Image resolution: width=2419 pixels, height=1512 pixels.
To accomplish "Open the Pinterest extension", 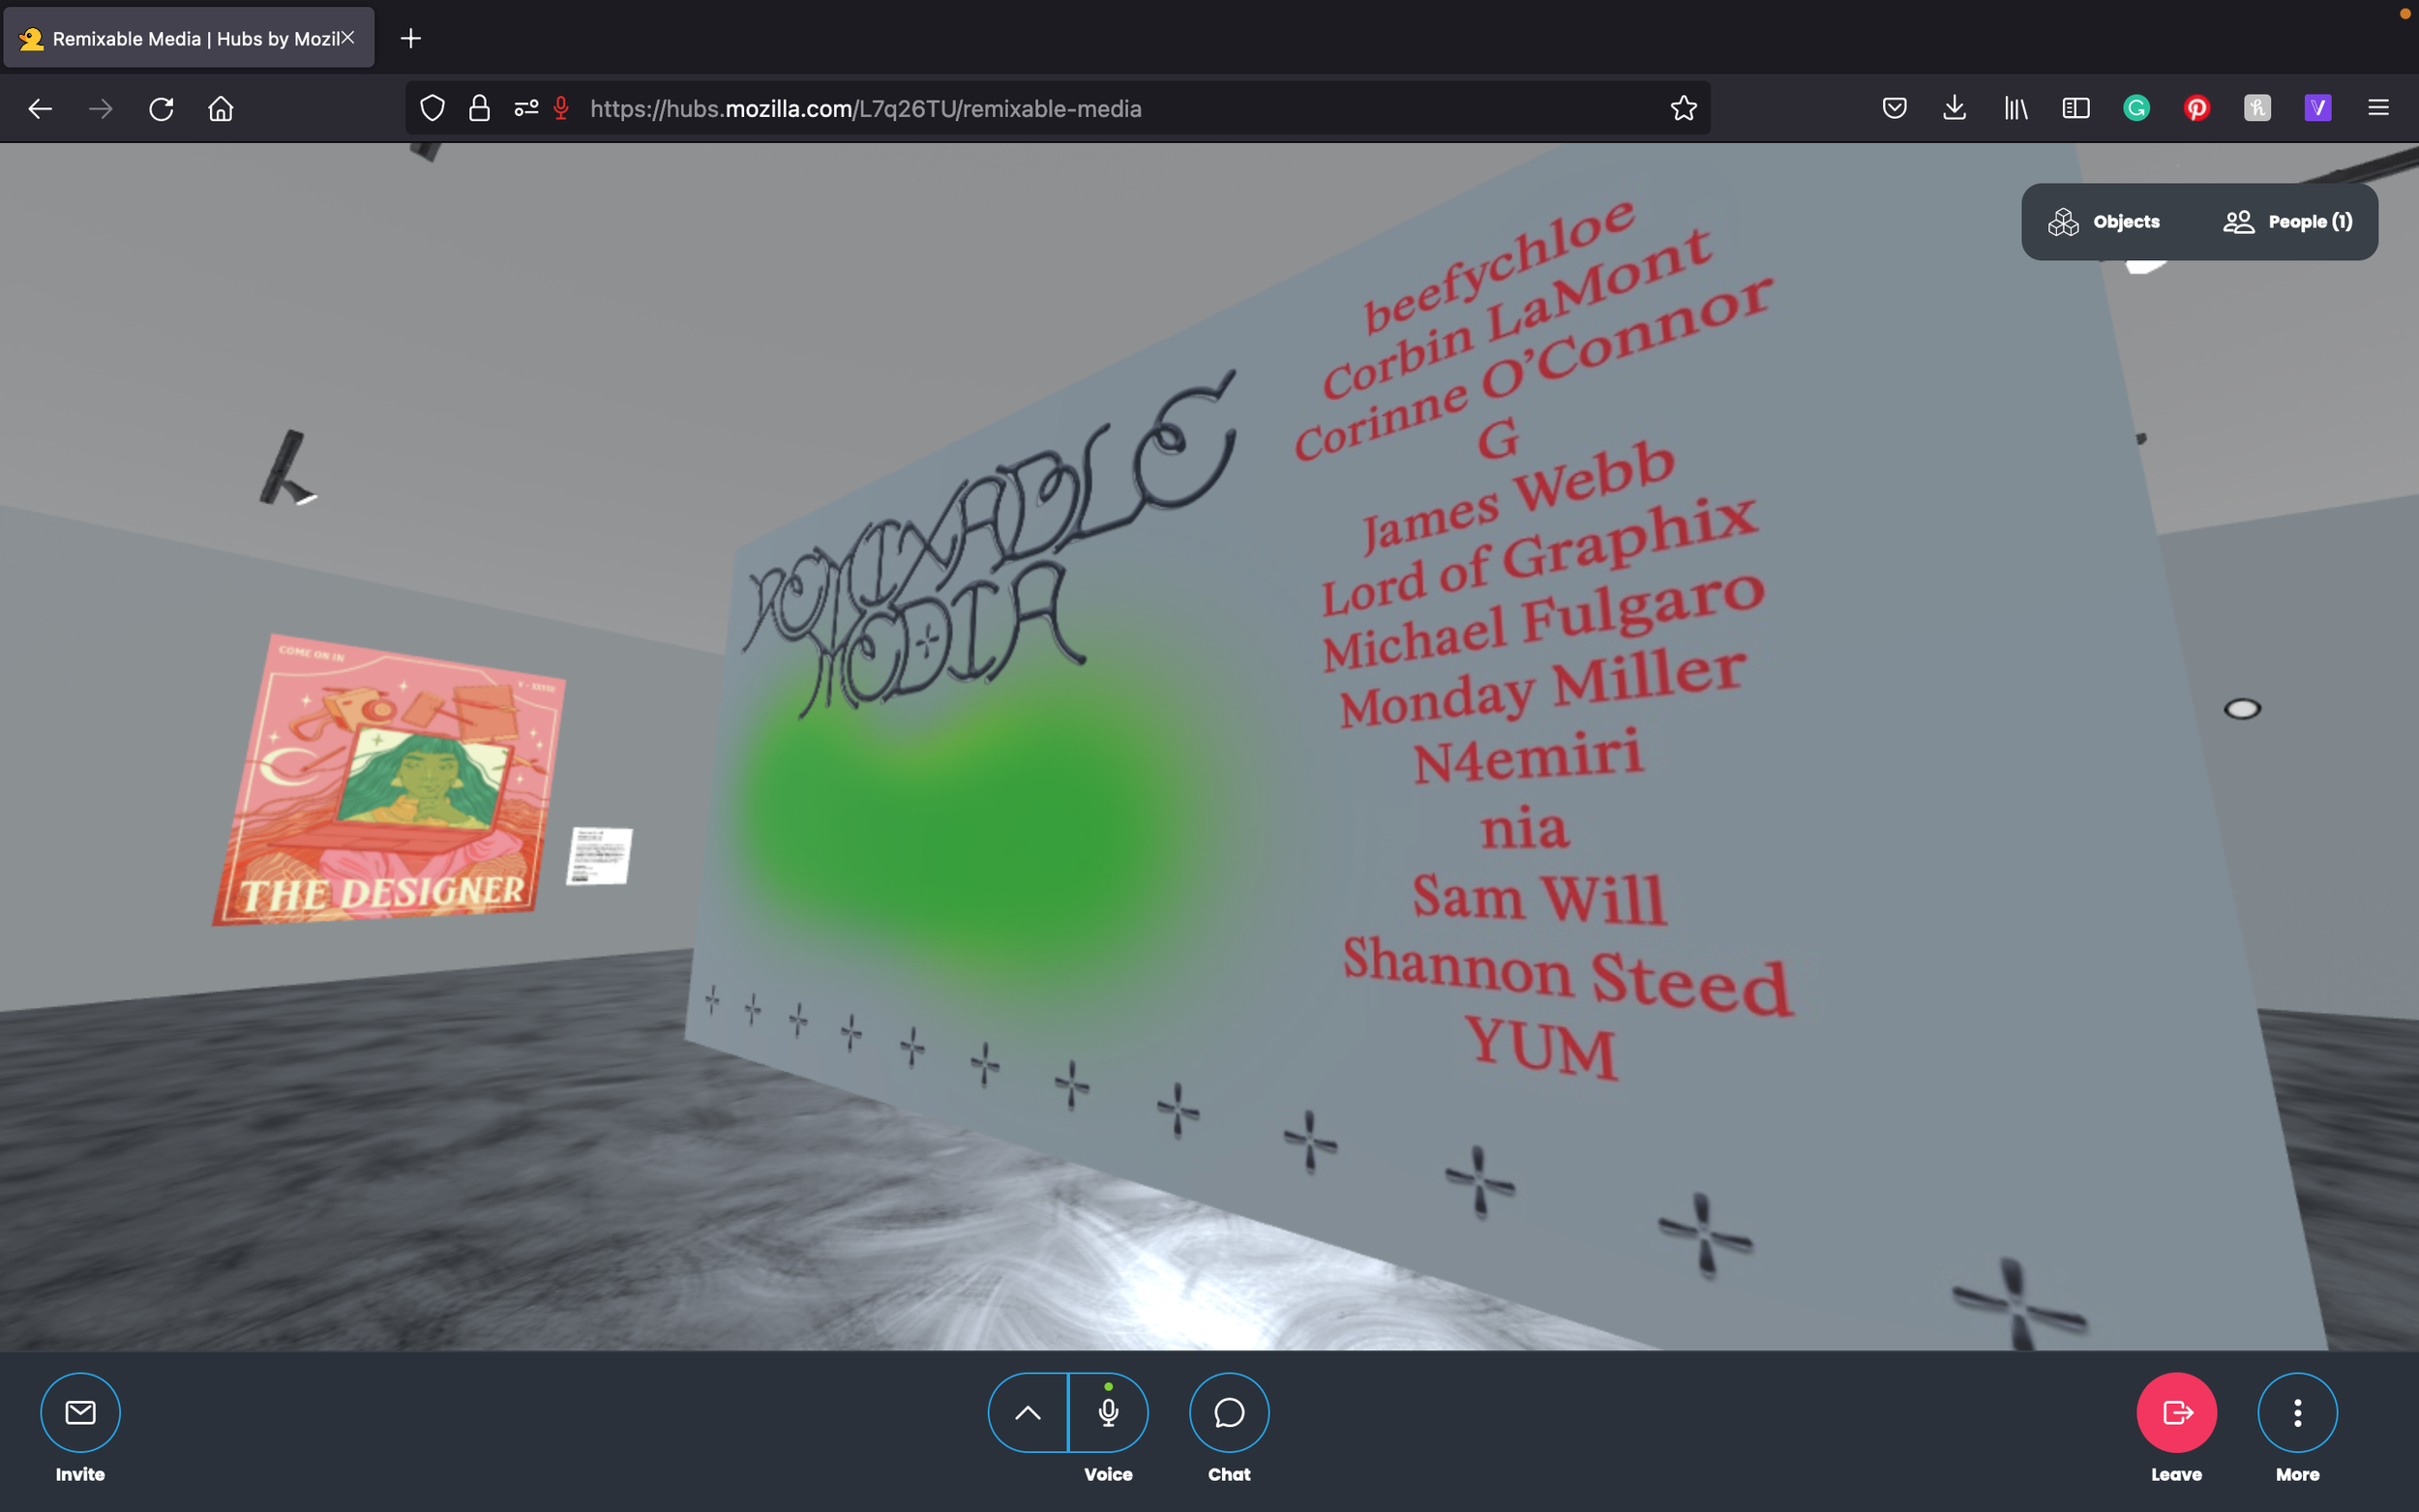I will 2196,108.
